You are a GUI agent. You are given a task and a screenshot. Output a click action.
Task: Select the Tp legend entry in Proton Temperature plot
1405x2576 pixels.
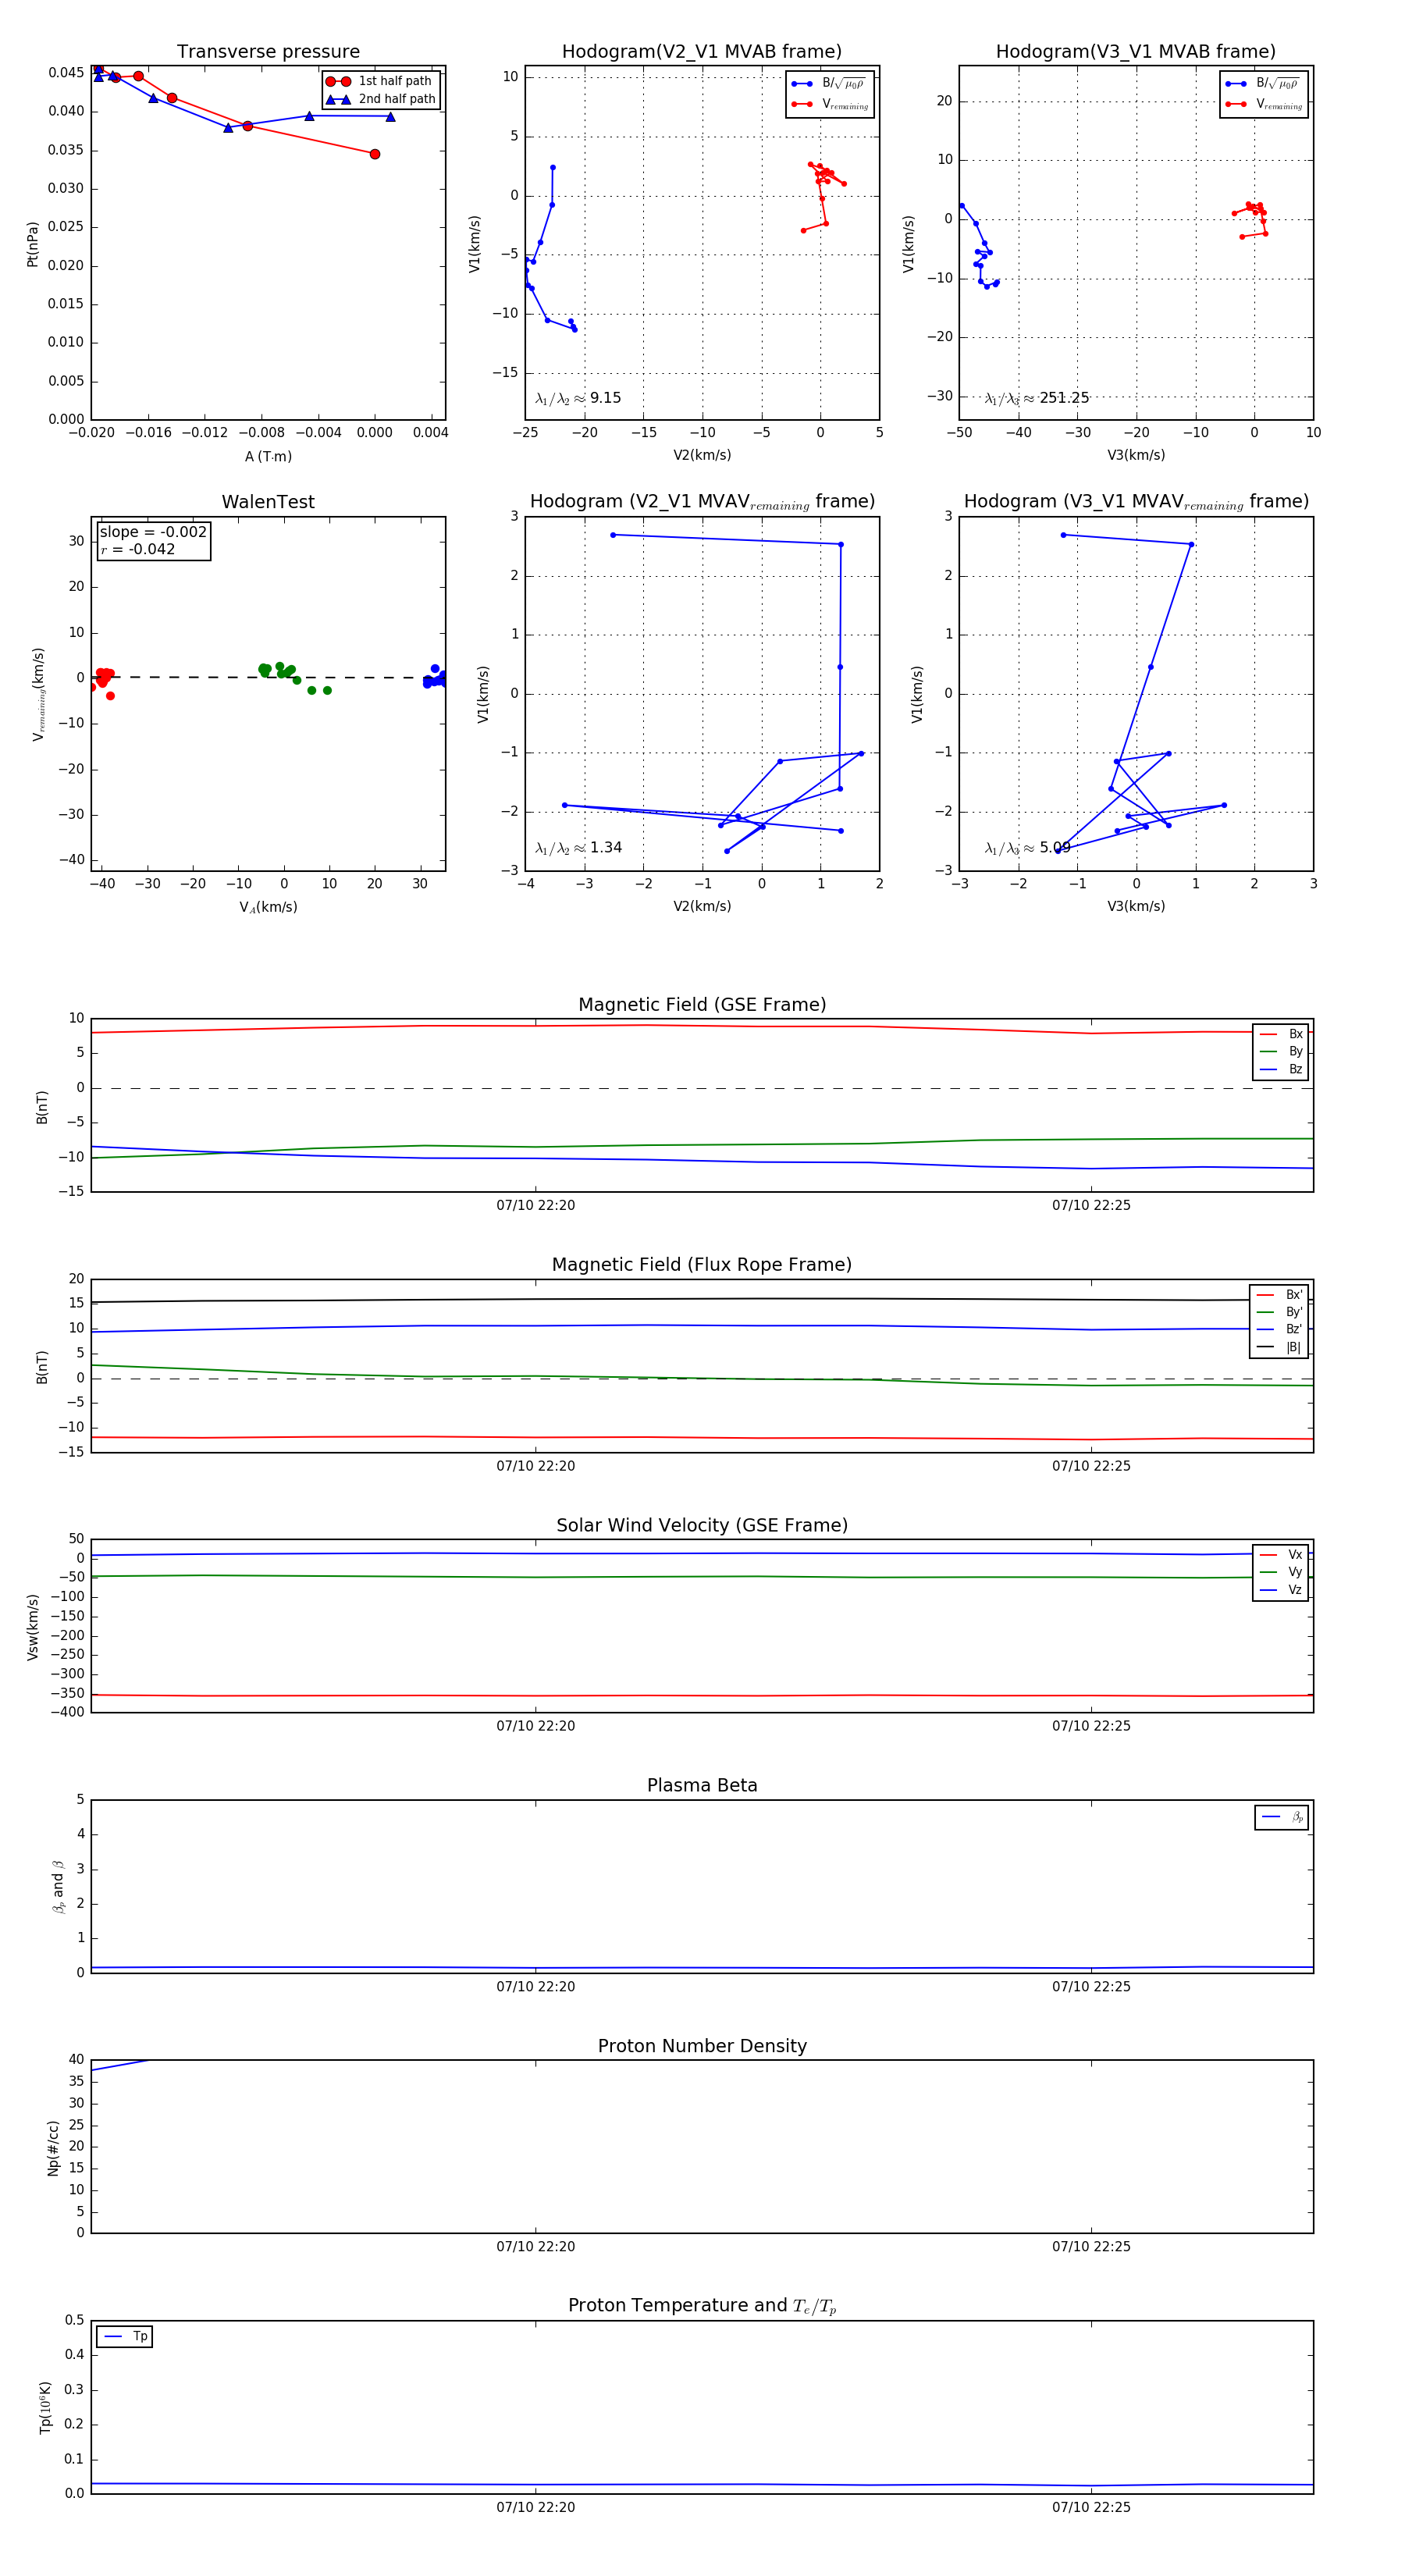point(125,2336)
